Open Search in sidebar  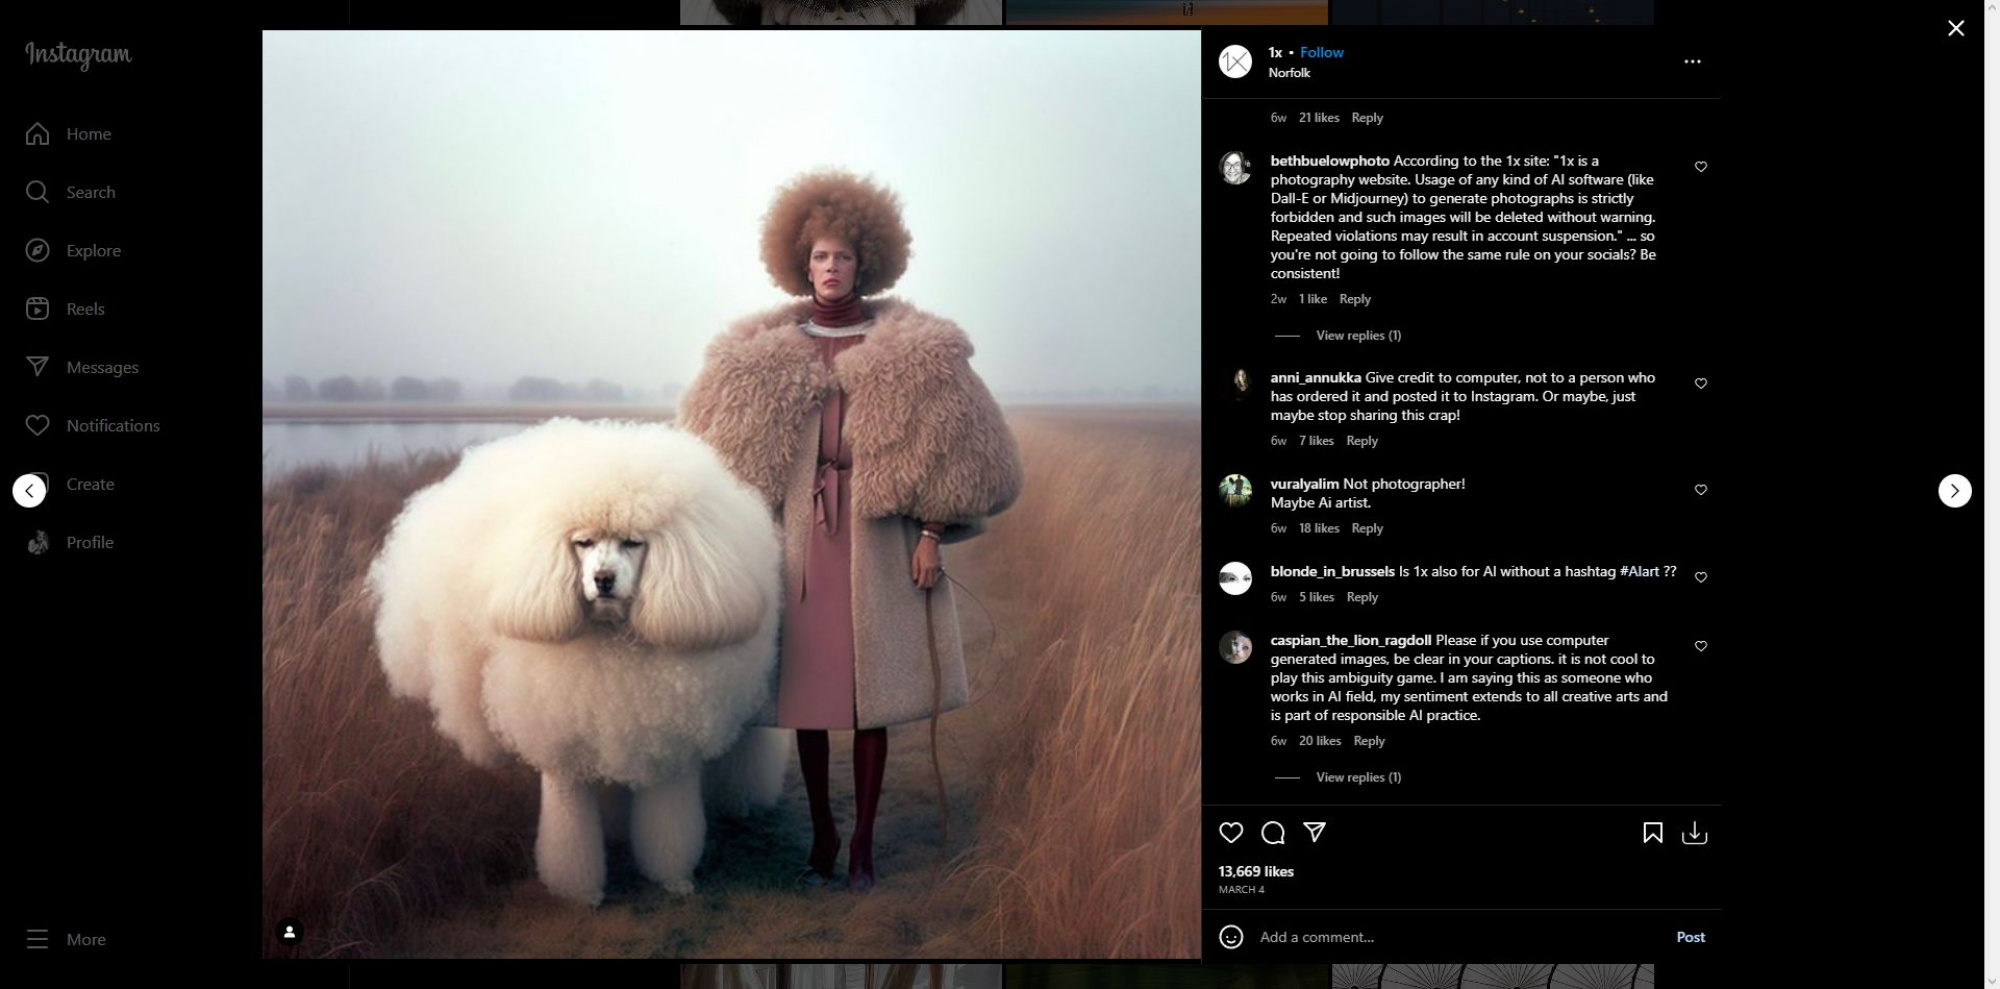[90, 192]
